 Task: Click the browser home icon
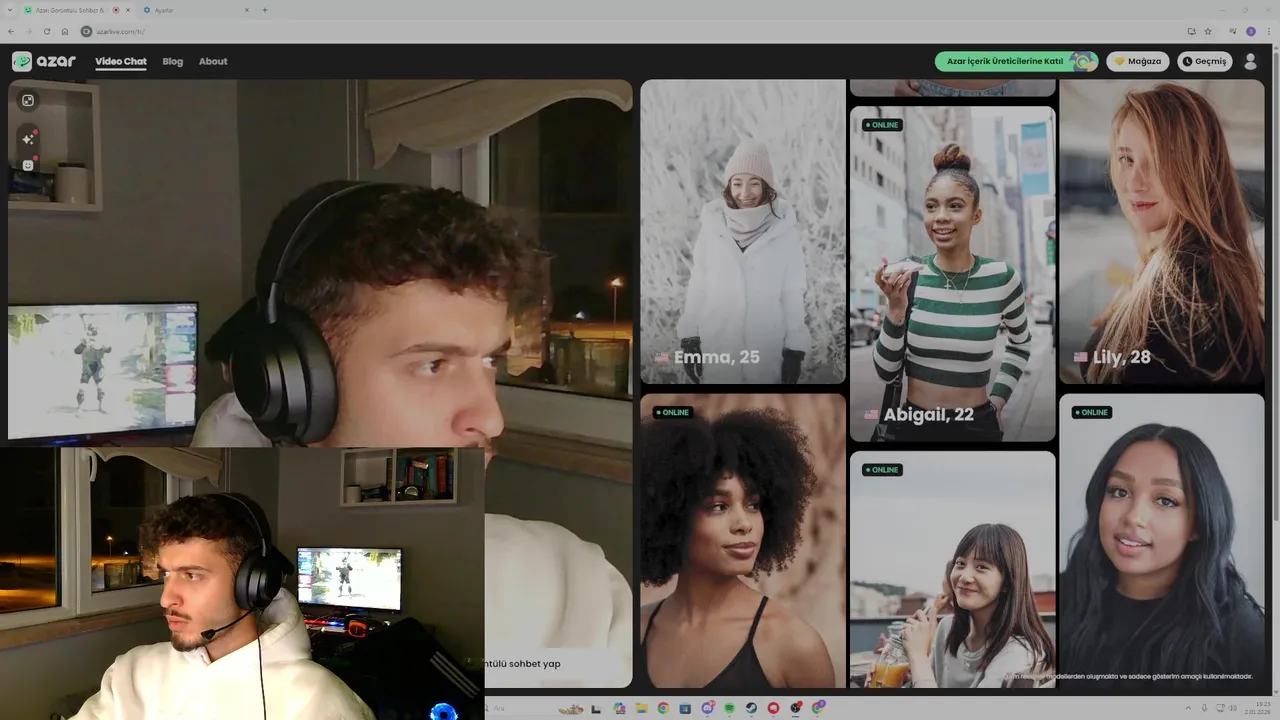tap(65, 31)
